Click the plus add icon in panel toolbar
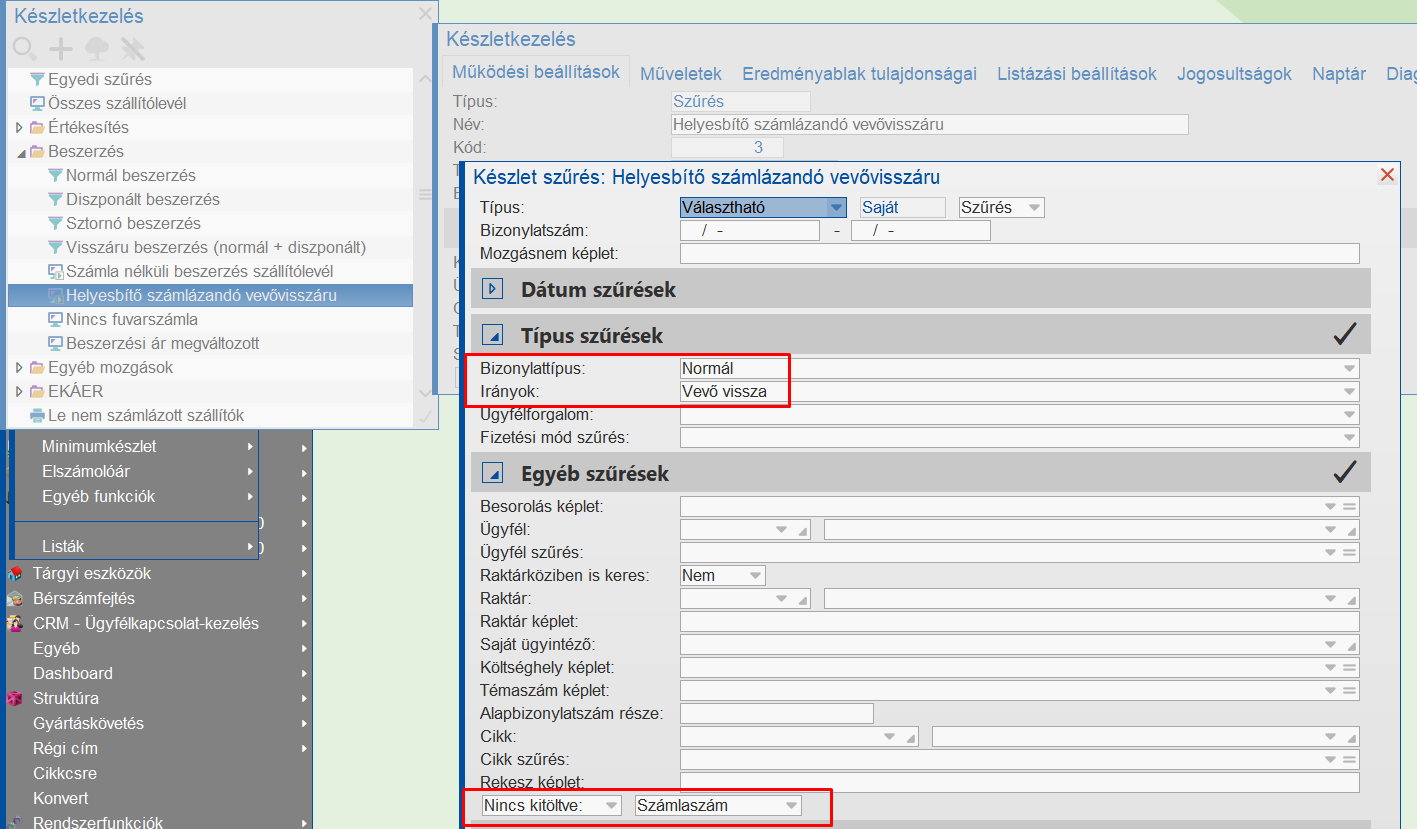This screenshot has width=1417, height=829. click(61, 48)
